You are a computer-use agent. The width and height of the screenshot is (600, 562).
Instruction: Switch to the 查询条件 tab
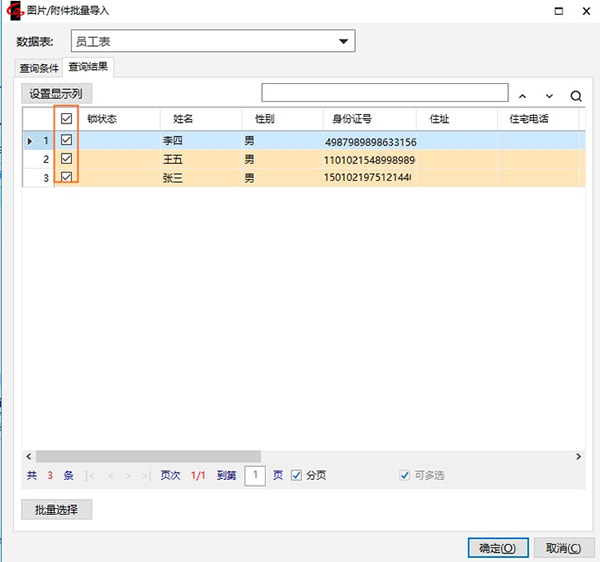40,68
